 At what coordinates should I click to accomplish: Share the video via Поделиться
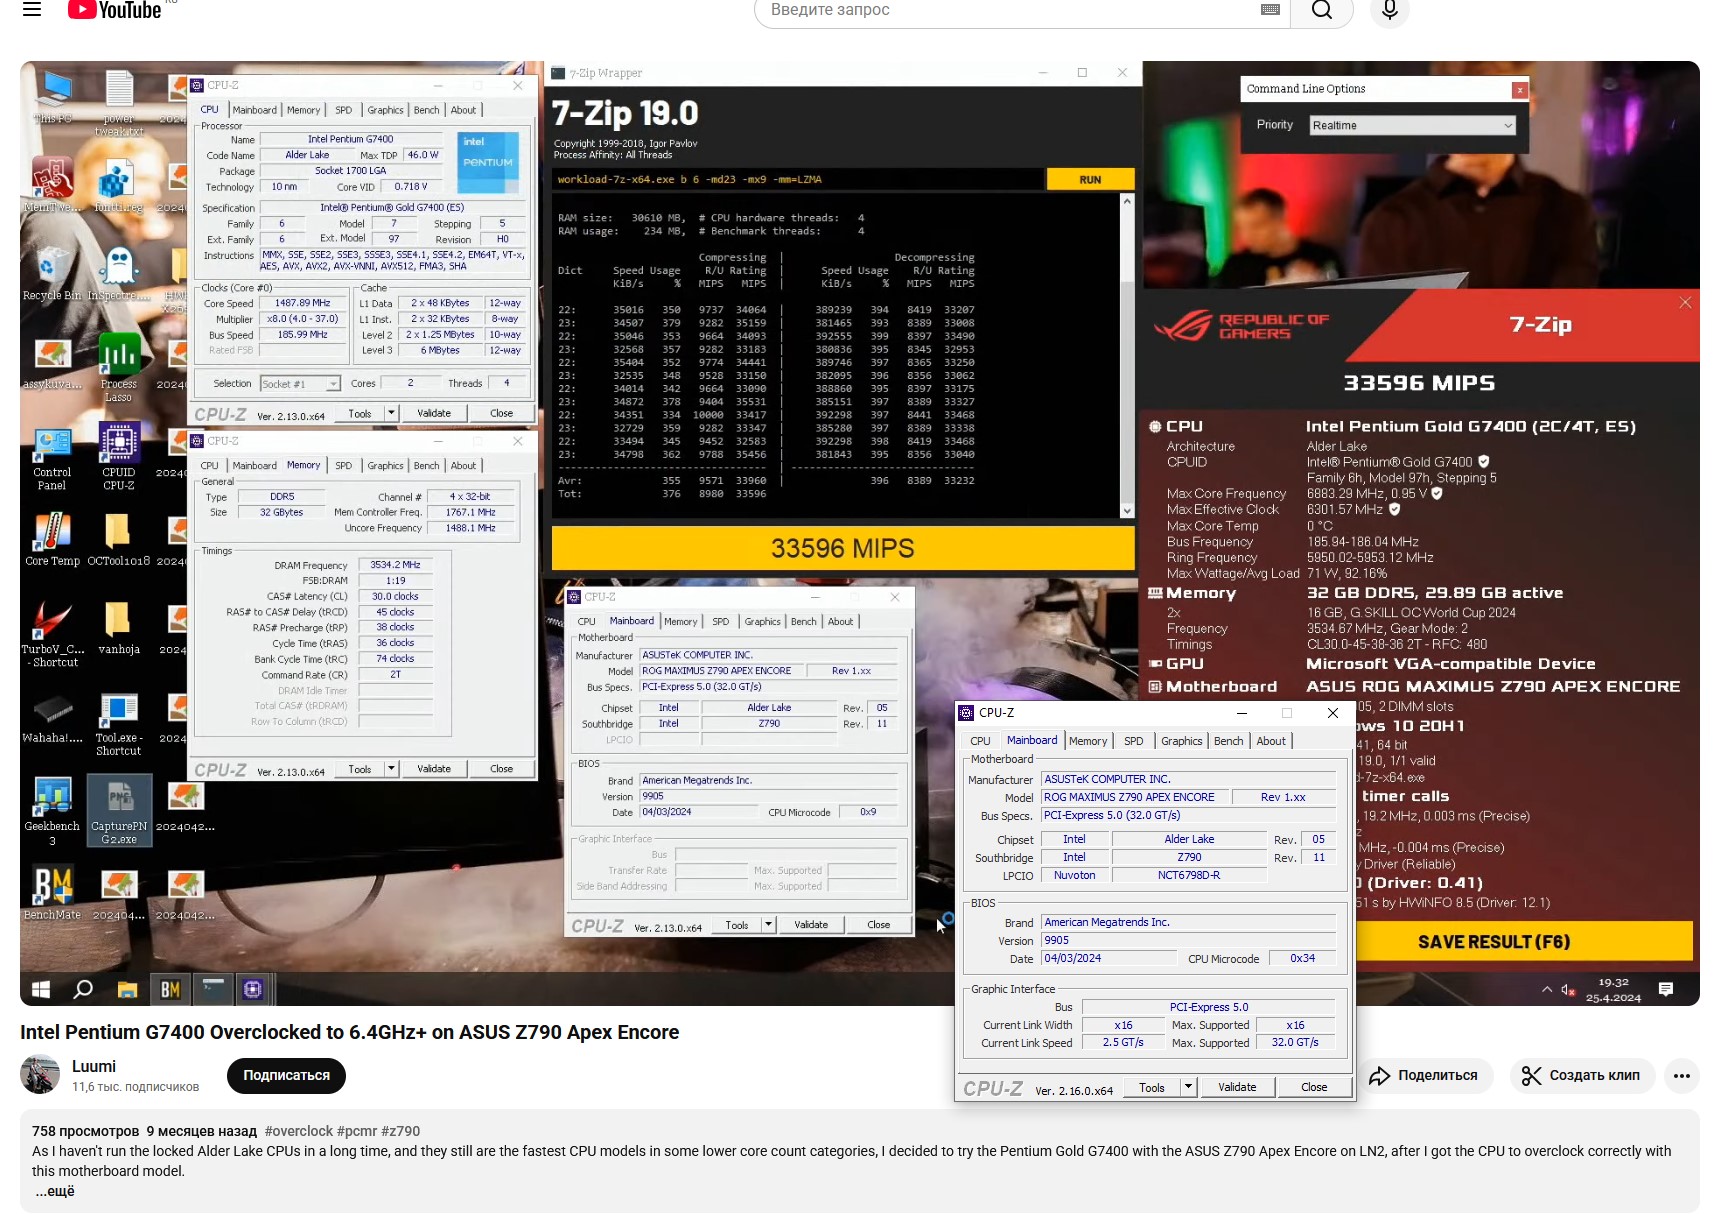[1424, 1076]
